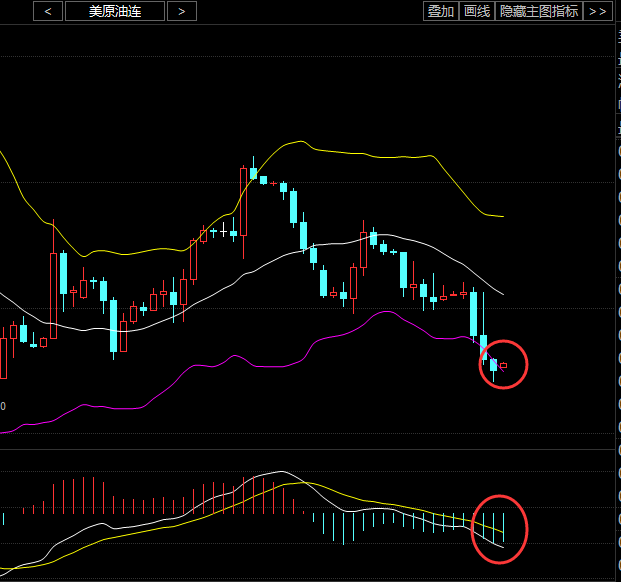Click the 叠加 overlay button
The image size is (621, 582).
[x=440, y=11]
